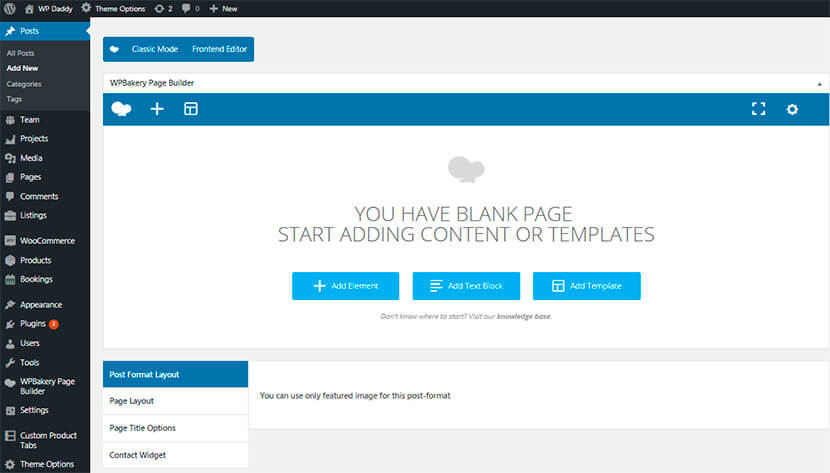Click the WPBakery Page Builder panel title
This screenshot has height=473, width=830.
(152, 83)
